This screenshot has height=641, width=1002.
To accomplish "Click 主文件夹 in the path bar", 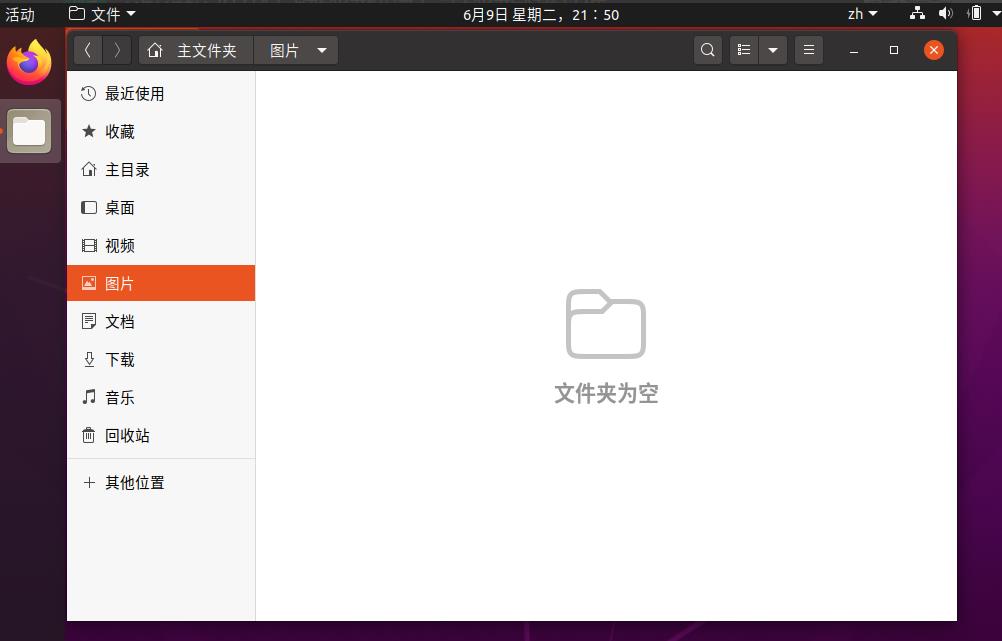I will (195, 50).
